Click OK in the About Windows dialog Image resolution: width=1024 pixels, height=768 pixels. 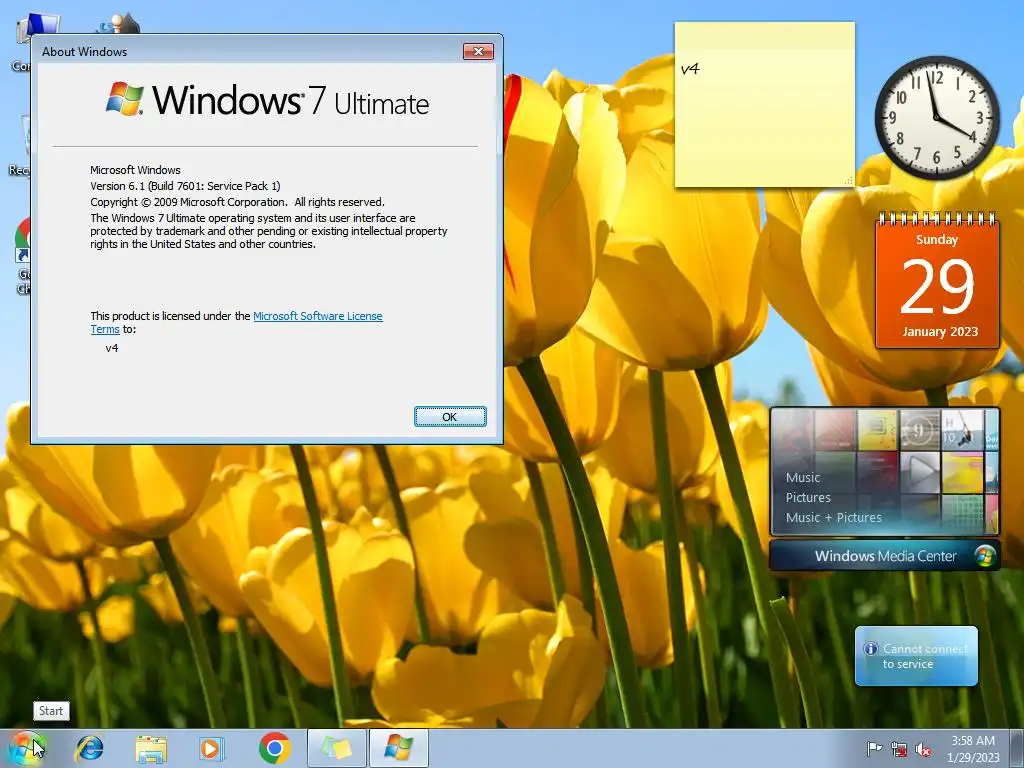coord(450,417)
